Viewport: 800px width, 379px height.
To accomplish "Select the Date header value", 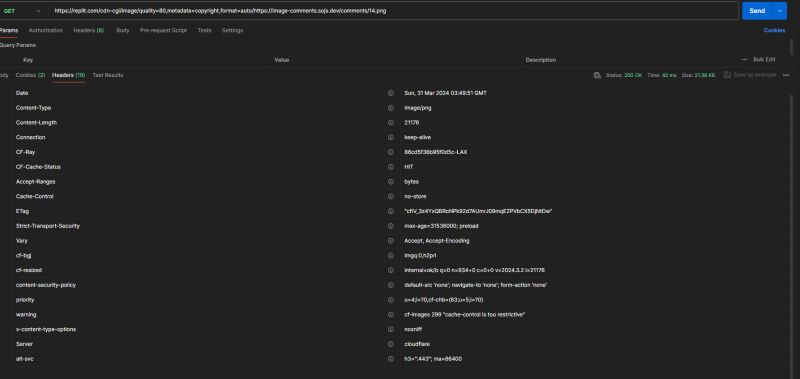I will (x=445, y=93).
